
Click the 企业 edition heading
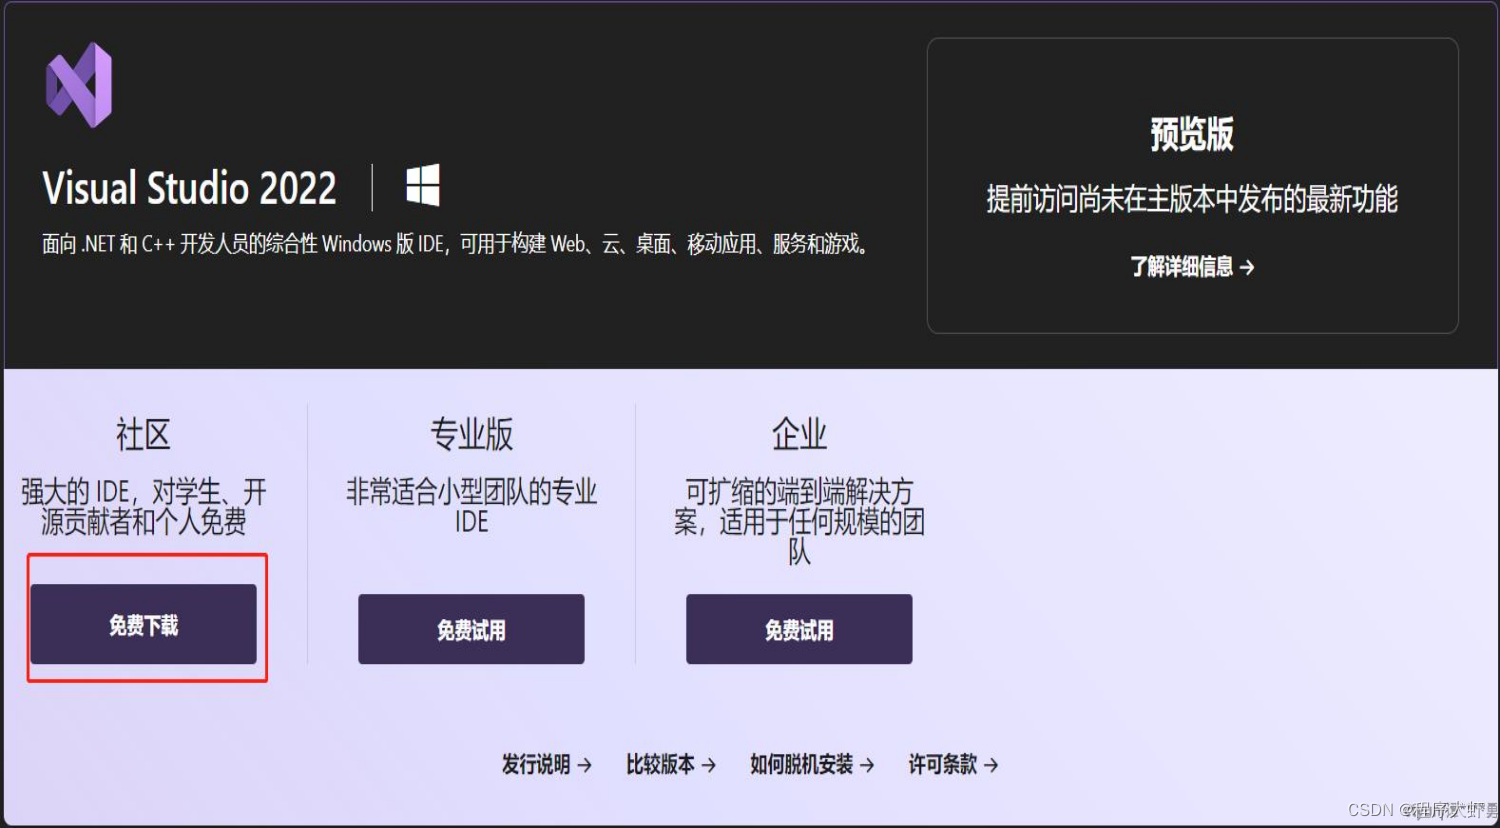click(799, 435)
